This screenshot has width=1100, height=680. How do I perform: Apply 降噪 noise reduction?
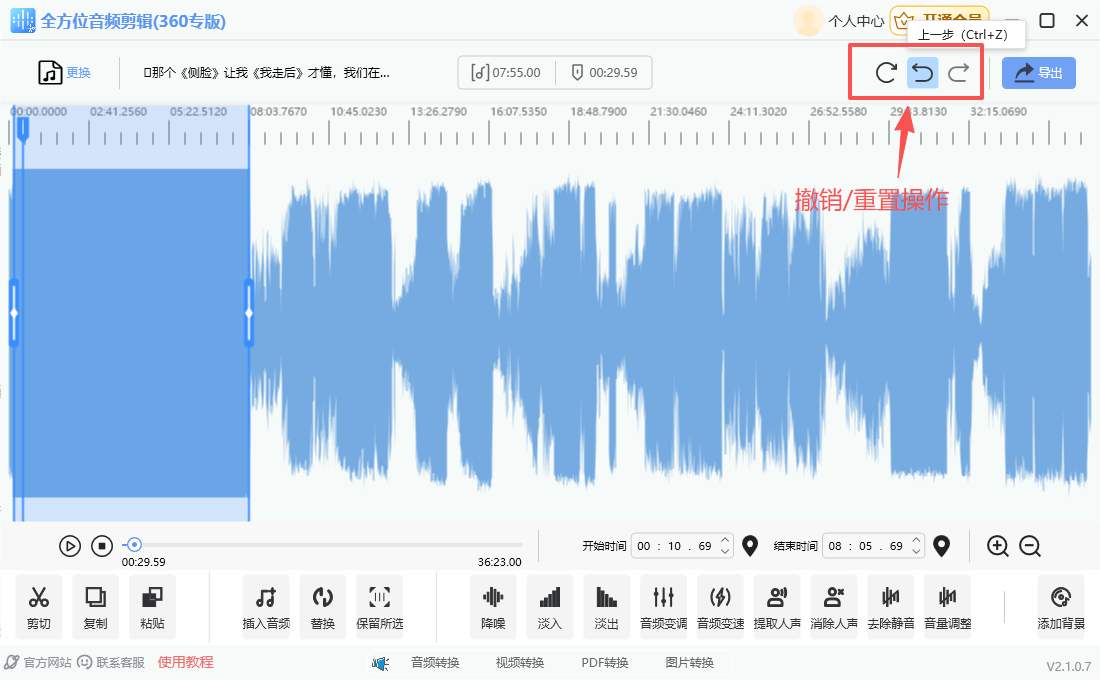pyautogui.click(x=493, y=606)
